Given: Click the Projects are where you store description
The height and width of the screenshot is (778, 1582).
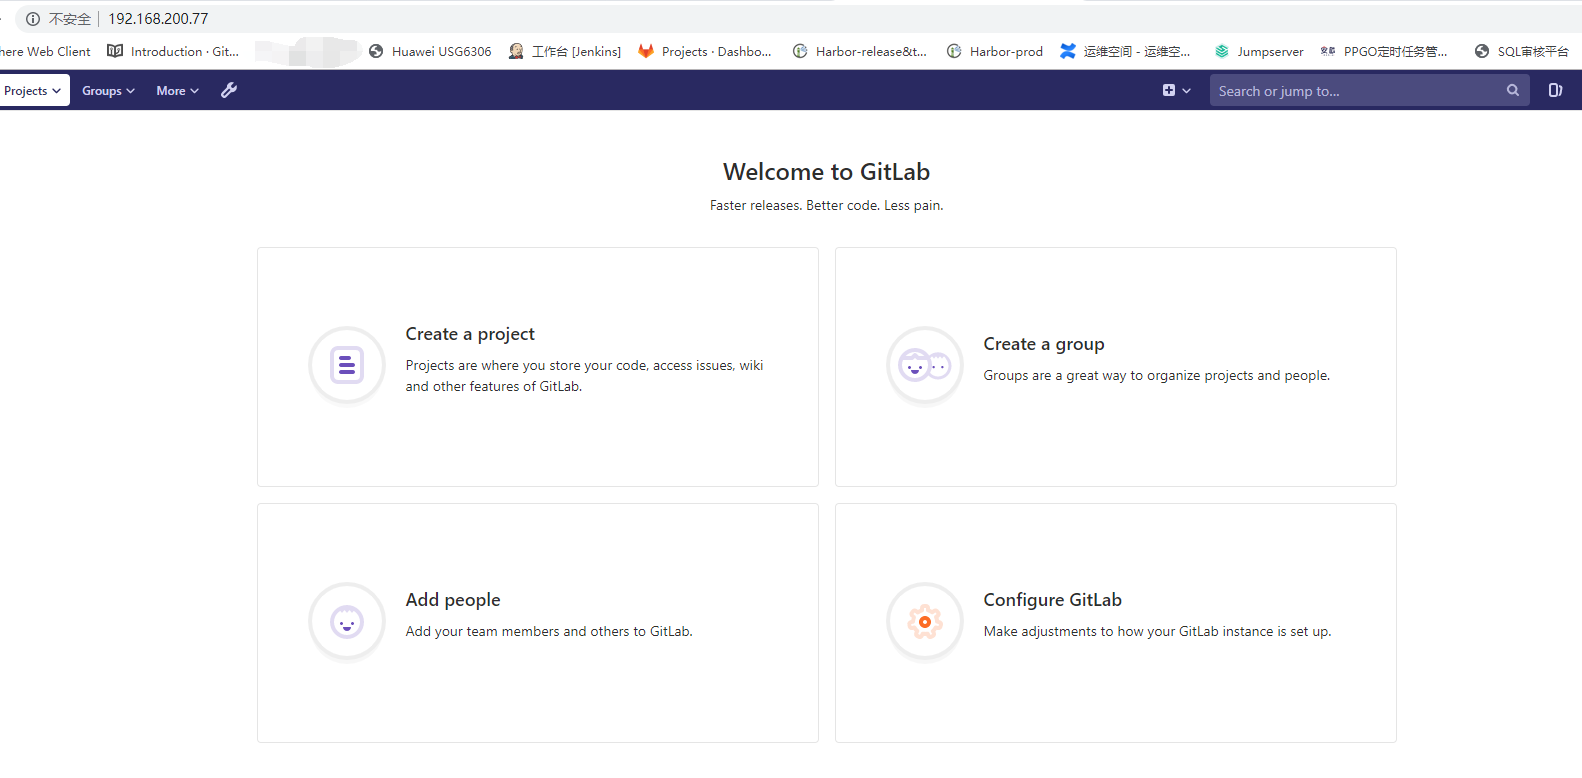Looking at the screenshot, I should (584, 376).
